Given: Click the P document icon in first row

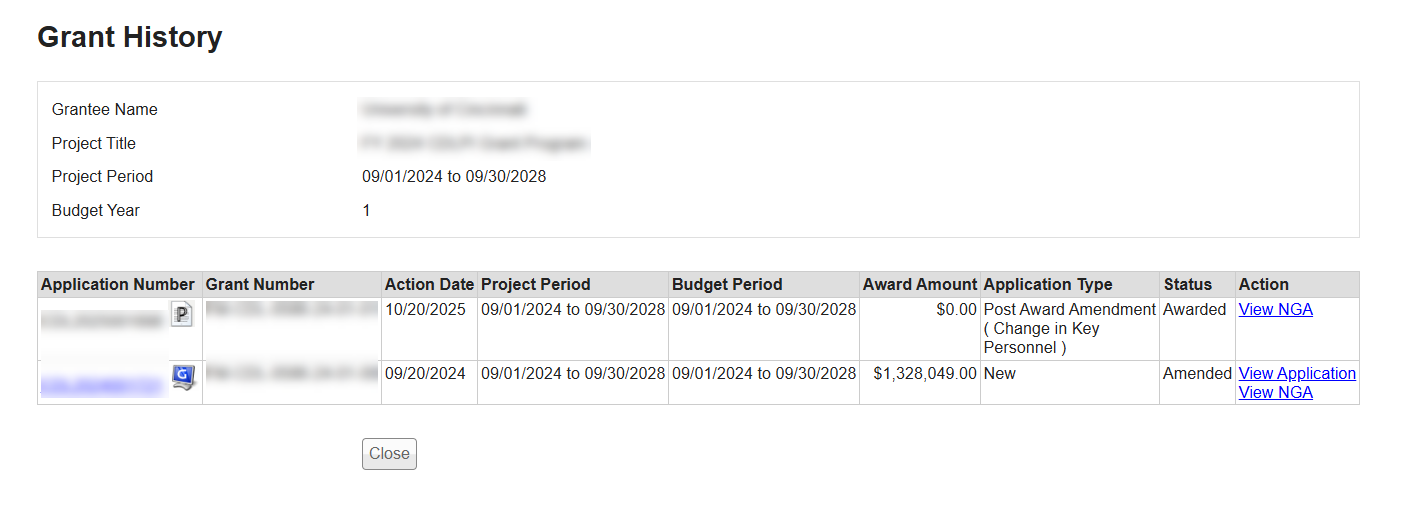Looking at the screenshot, I should pos(181,315).
